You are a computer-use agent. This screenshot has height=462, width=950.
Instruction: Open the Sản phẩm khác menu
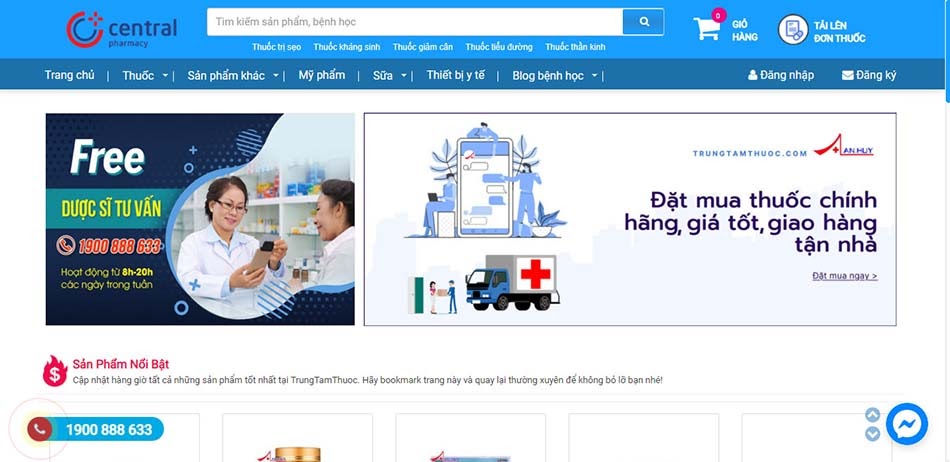(226, 76)
